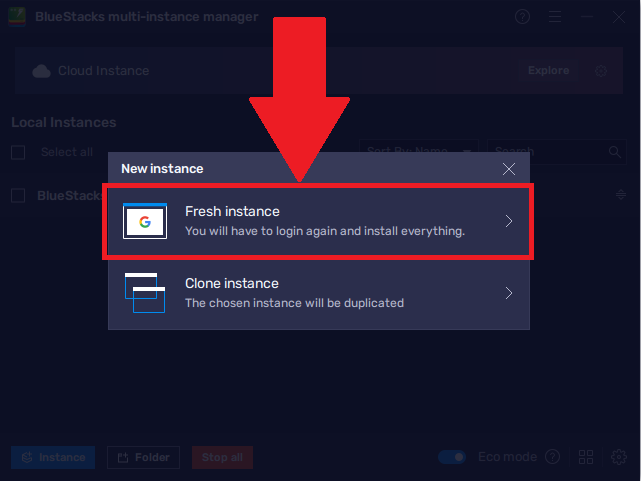This screenshot has width=641, height=481.
Task: Open the Sort By Name dropdown
Action: [x=418, y=152]
